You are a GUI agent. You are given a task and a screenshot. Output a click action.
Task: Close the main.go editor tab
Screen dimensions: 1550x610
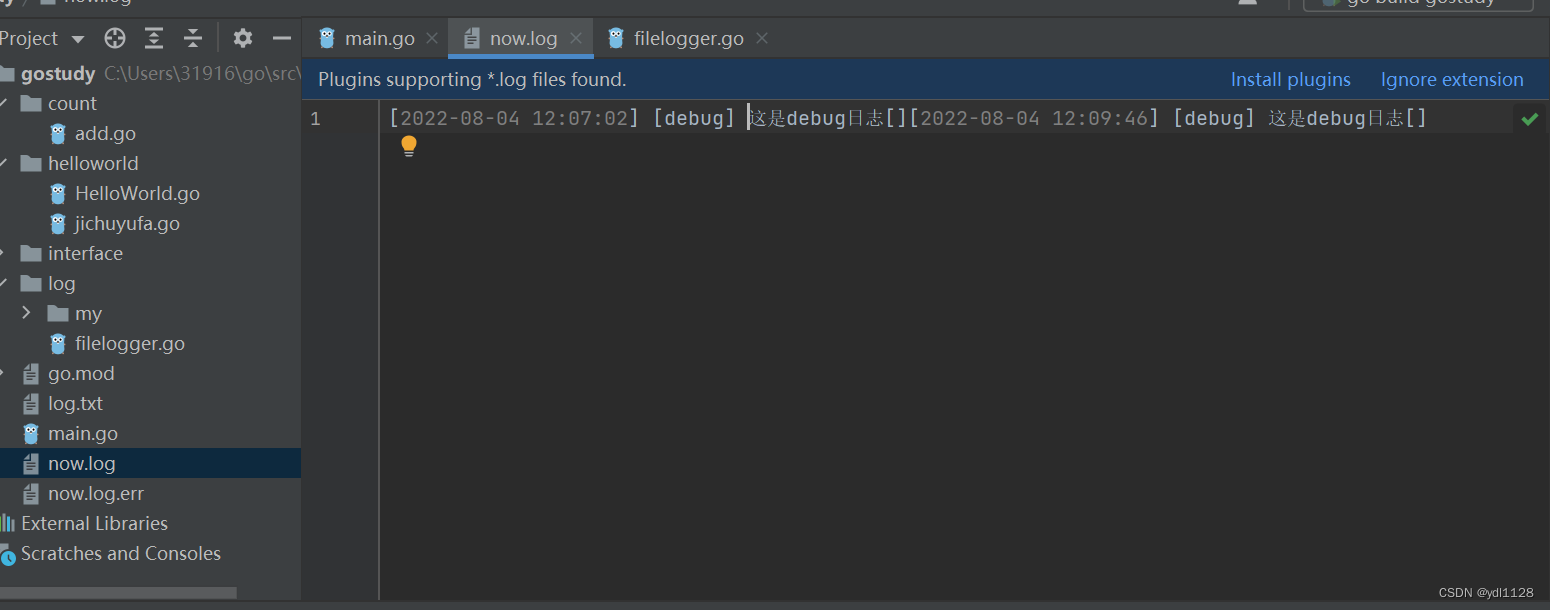432,38
